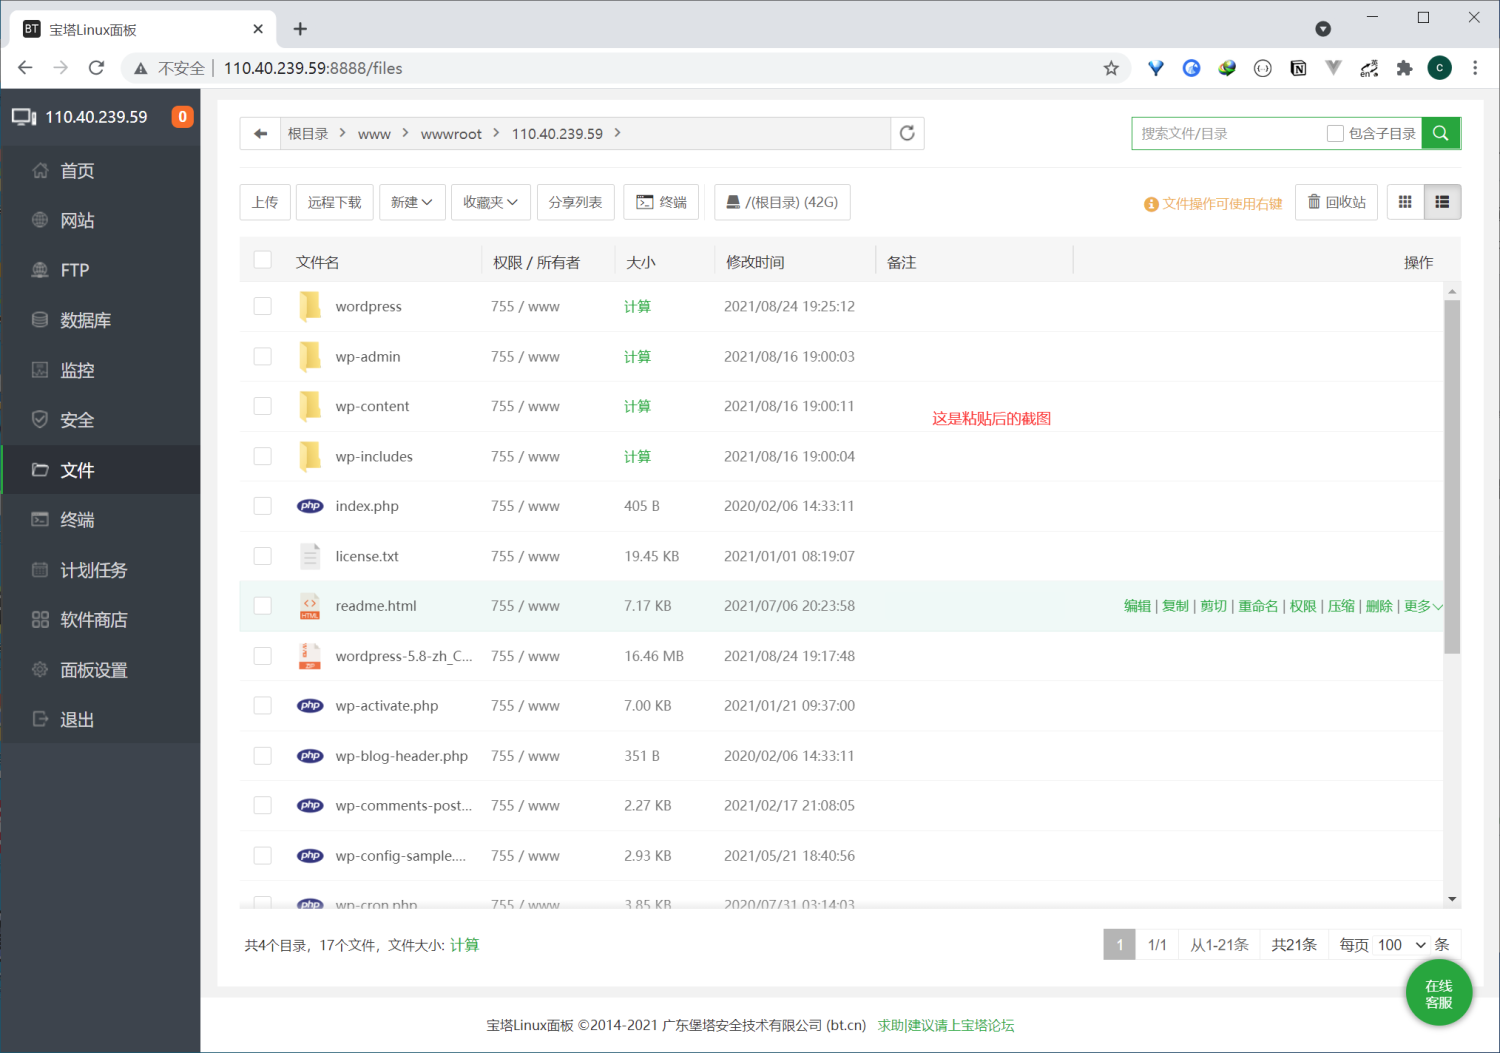Viewport: 1500px width, 1053px height.
Task: Click the wp-activate.php file icon
Action: (310, 706)
